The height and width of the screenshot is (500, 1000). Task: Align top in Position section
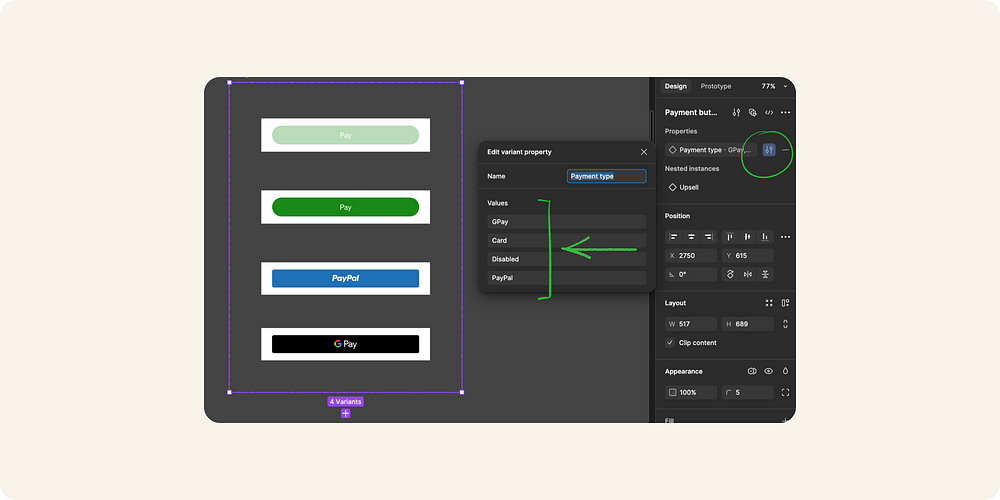[730, 237]
